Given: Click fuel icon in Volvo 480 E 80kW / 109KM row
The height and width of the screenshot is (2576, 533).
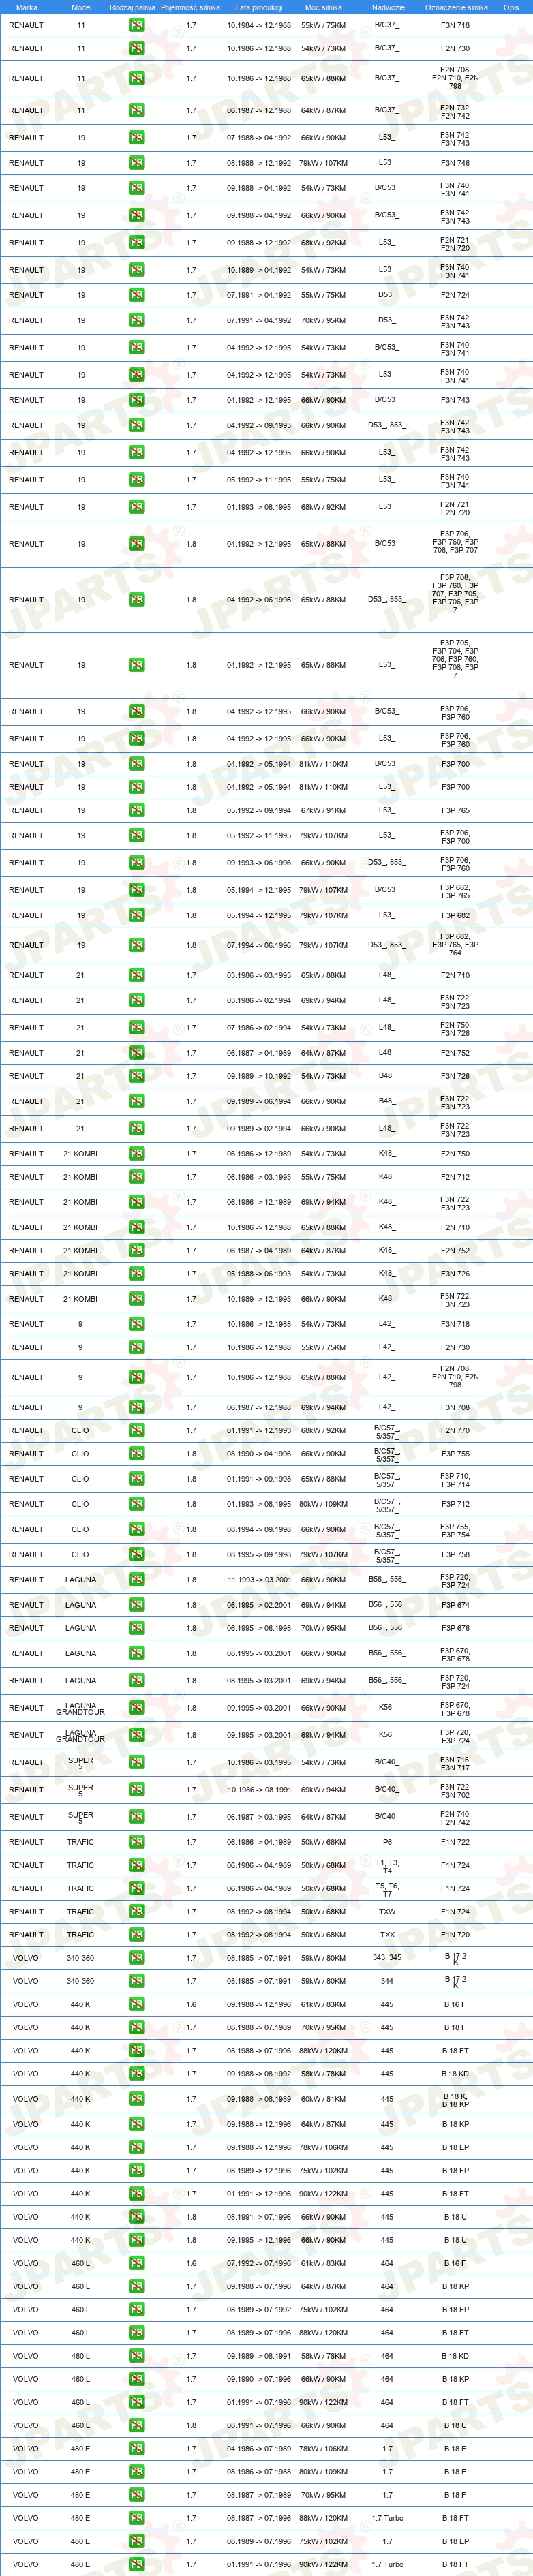Looking at the screenshot, I should tap(137, 2471).
